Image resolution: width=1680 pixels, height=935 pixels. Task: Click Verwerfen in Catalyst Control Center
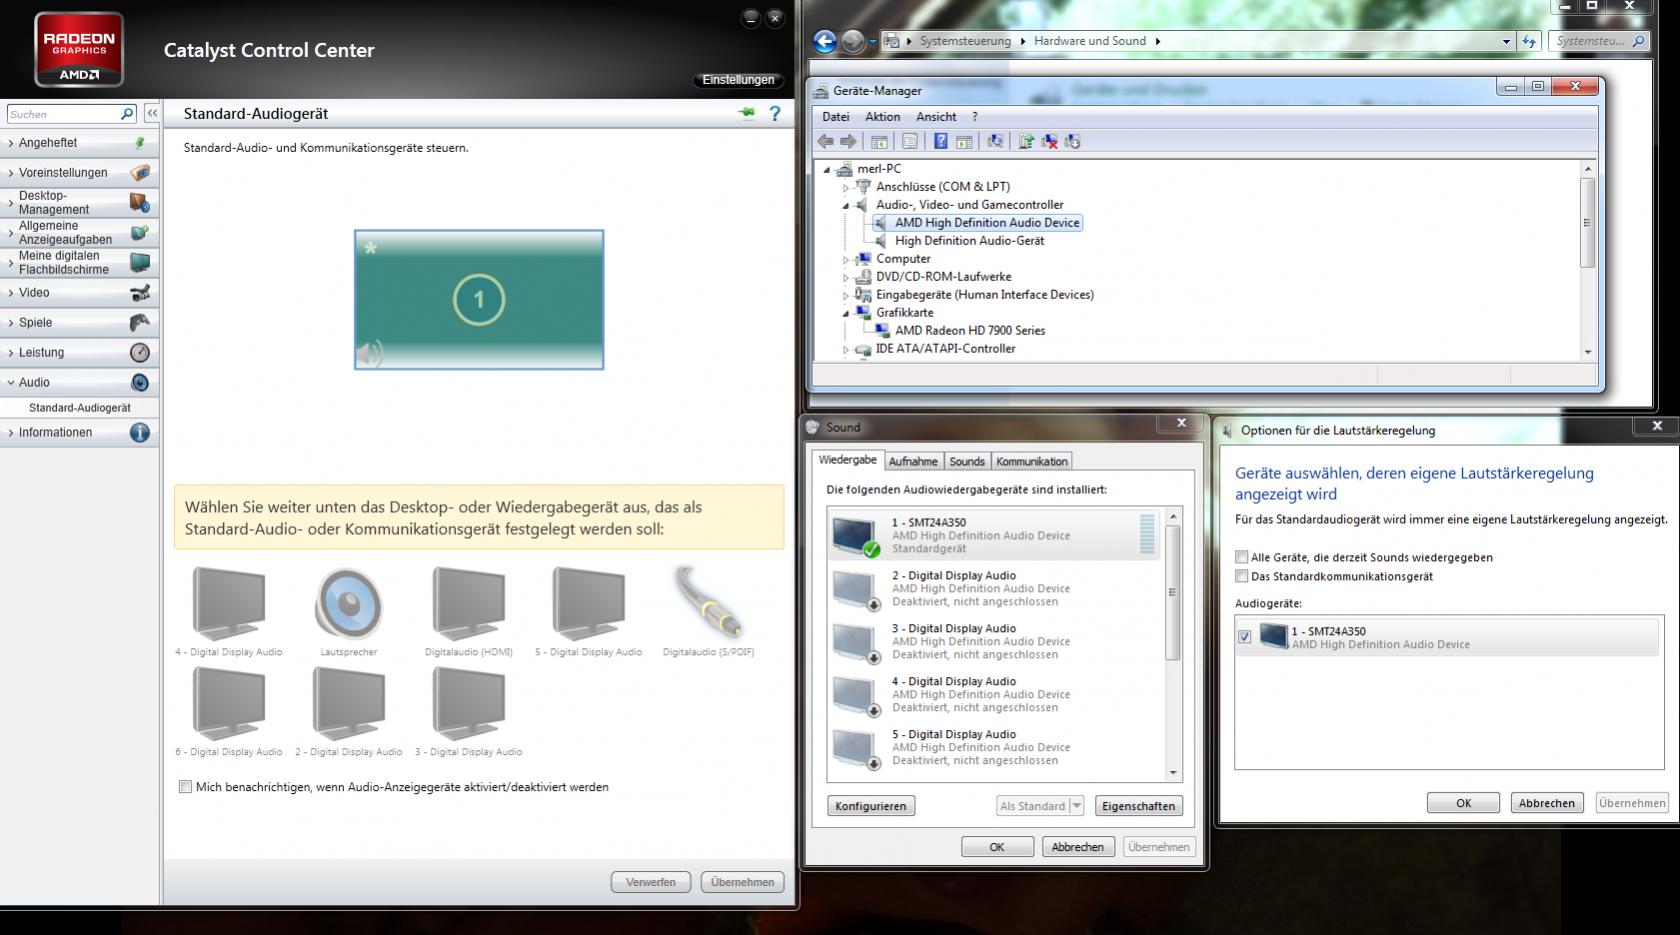tap(651, 882)
